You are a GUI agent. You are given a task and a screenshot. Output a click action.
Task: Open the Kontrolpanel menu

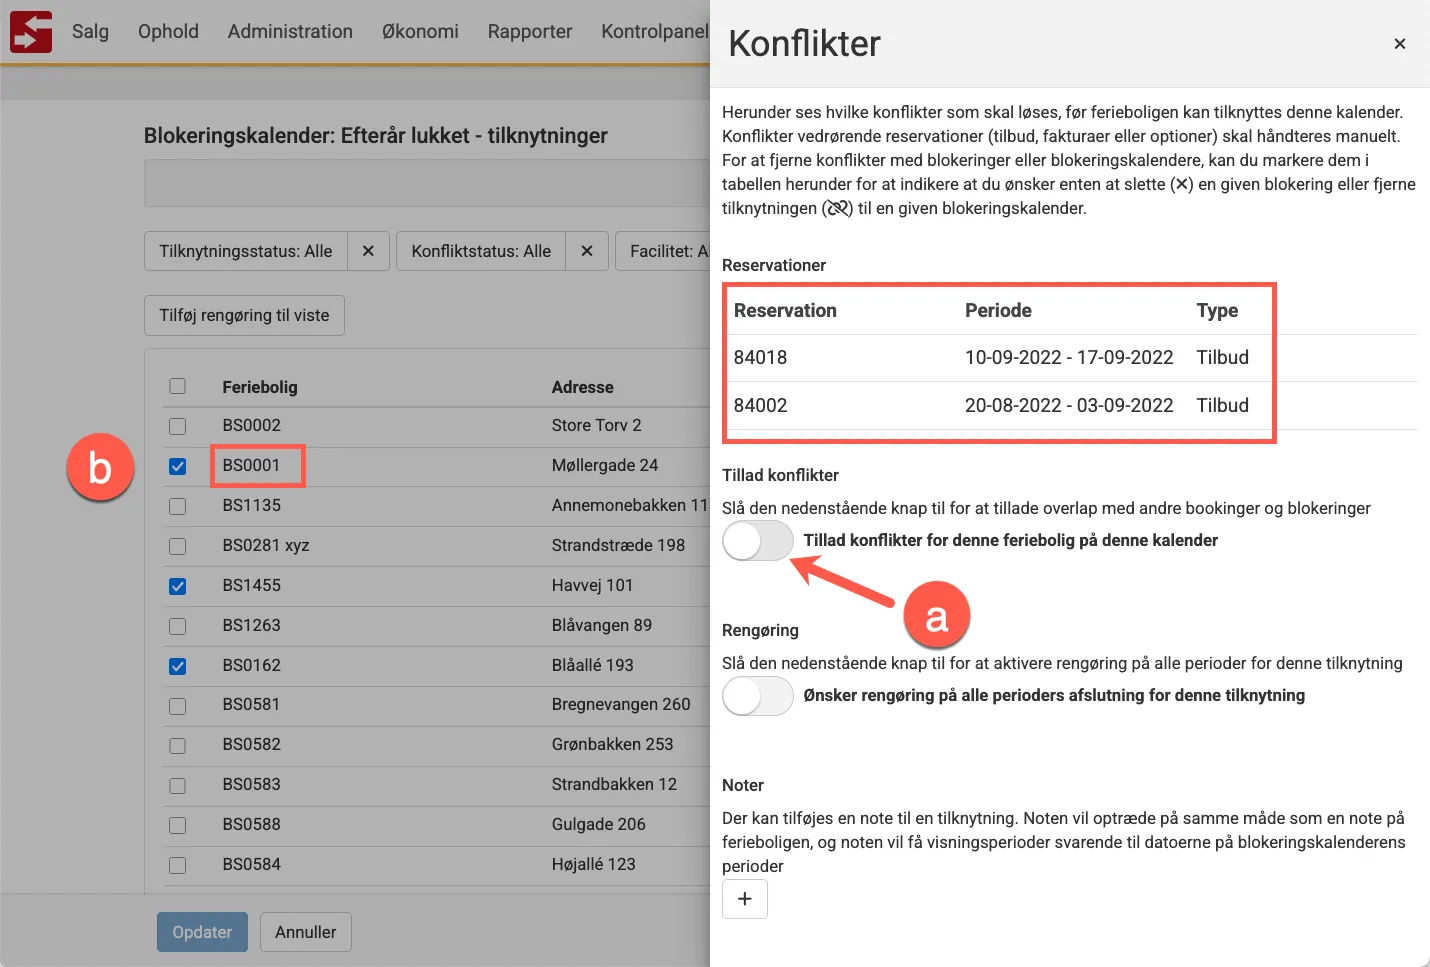(653, 31)
